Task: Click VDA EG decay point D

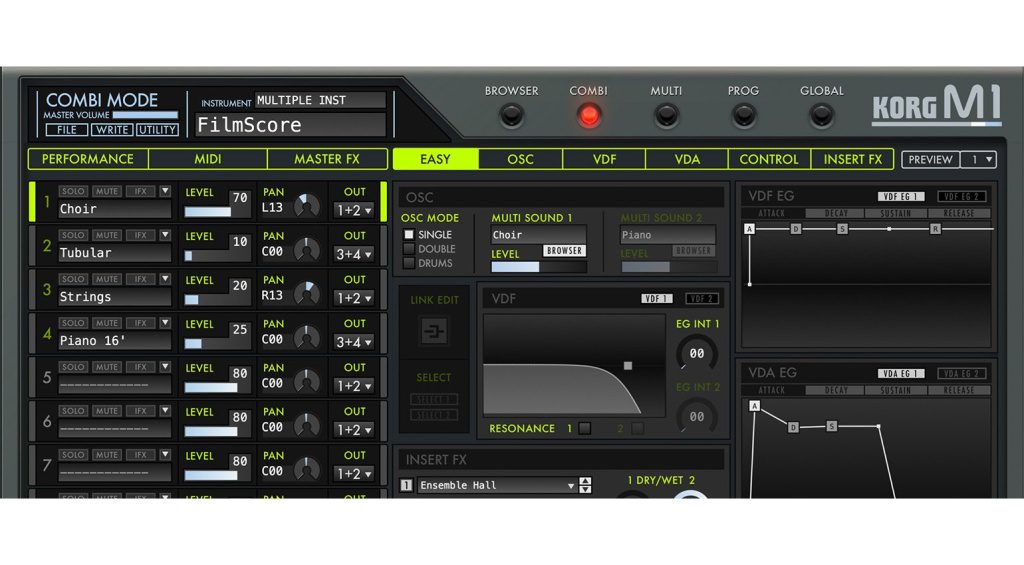Action: [793, 427]
